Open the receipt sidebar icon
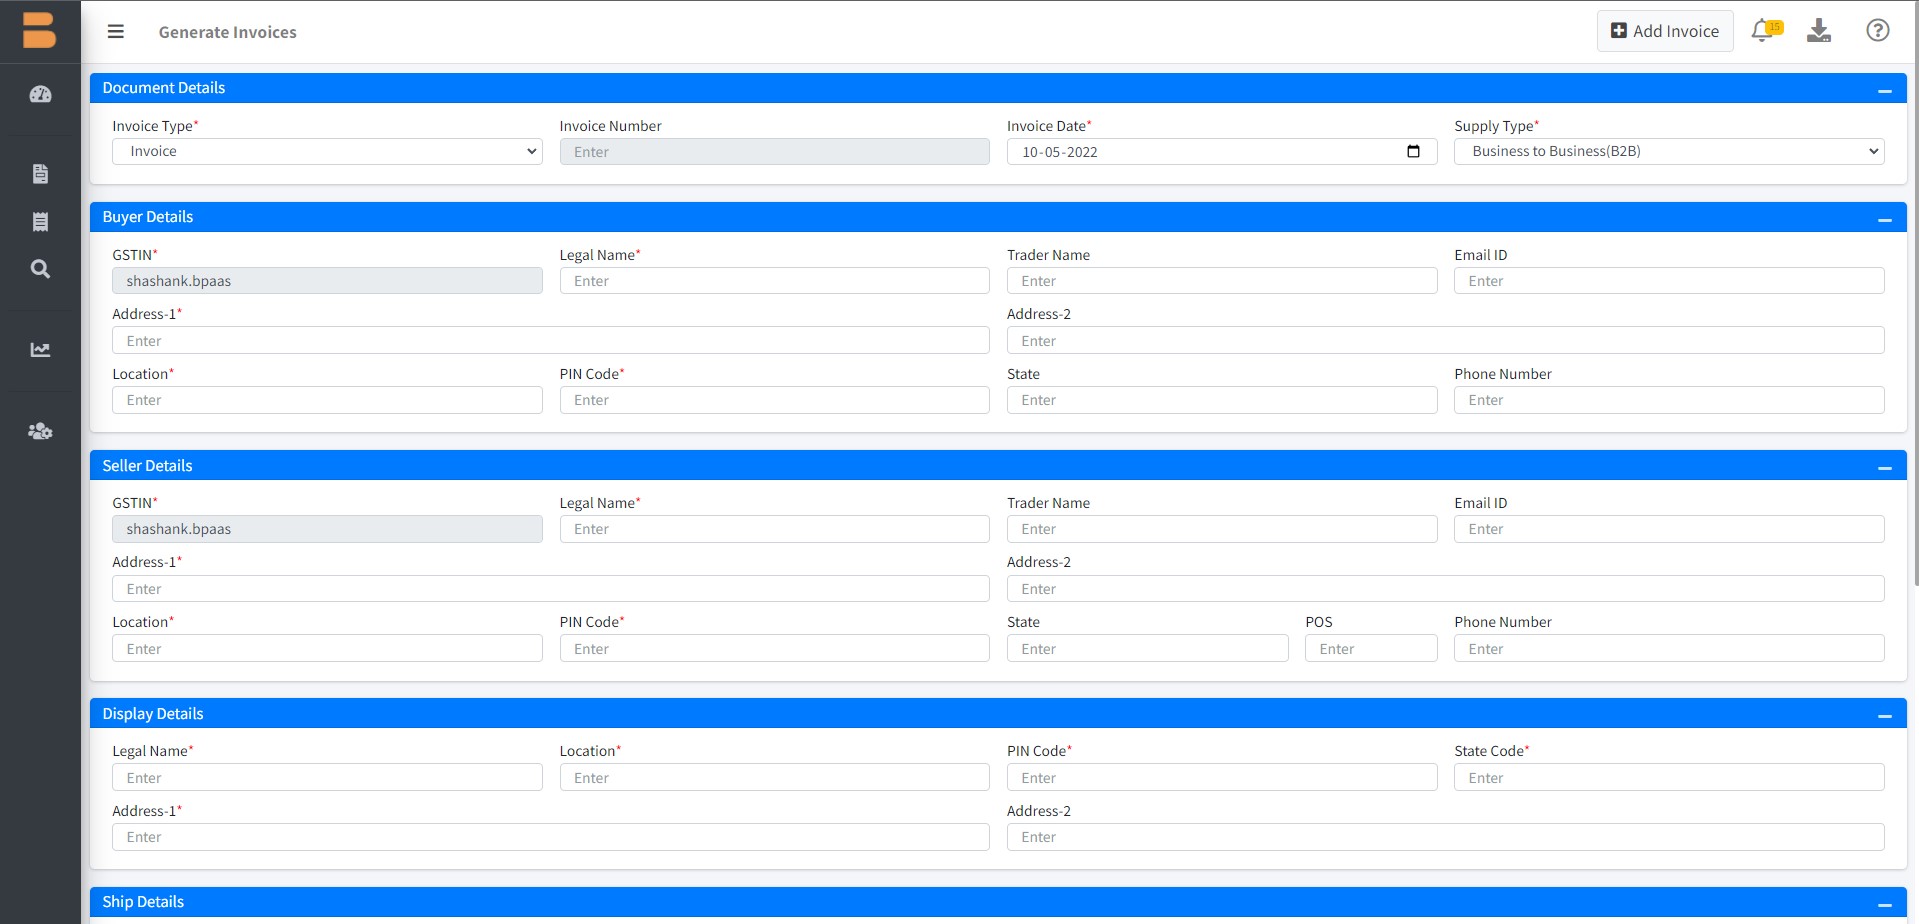1919x924 pixels. 40,222
